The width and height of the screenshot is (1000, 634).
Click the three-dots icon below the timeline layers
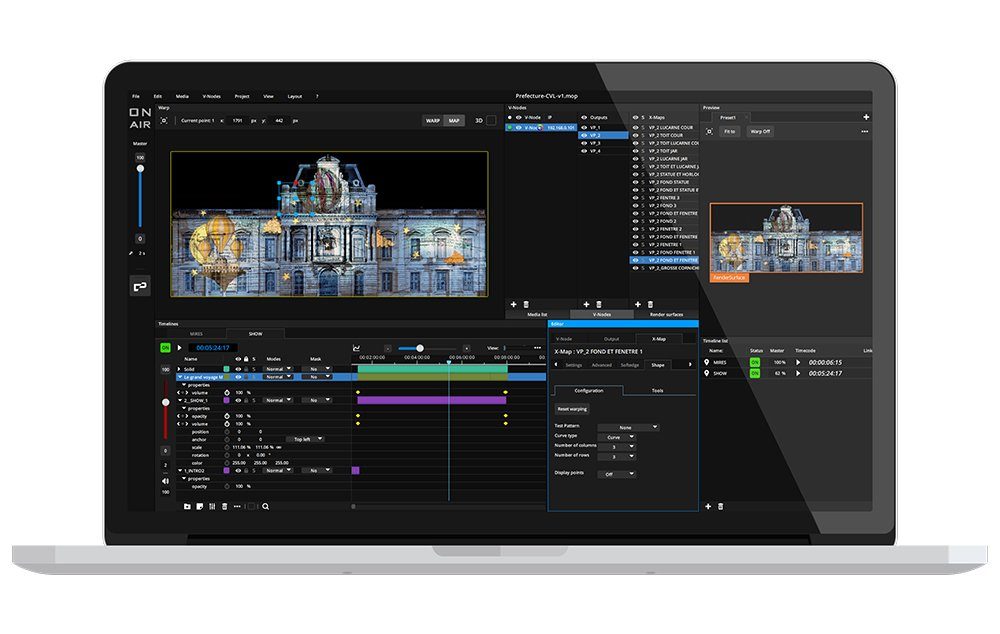(x=237, y=506)
